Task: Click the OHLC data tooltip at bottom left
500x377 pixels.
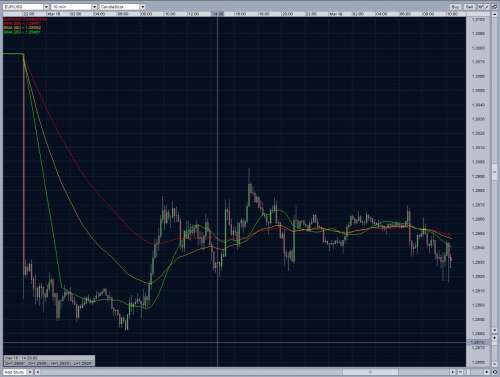Action: point(49,361)
